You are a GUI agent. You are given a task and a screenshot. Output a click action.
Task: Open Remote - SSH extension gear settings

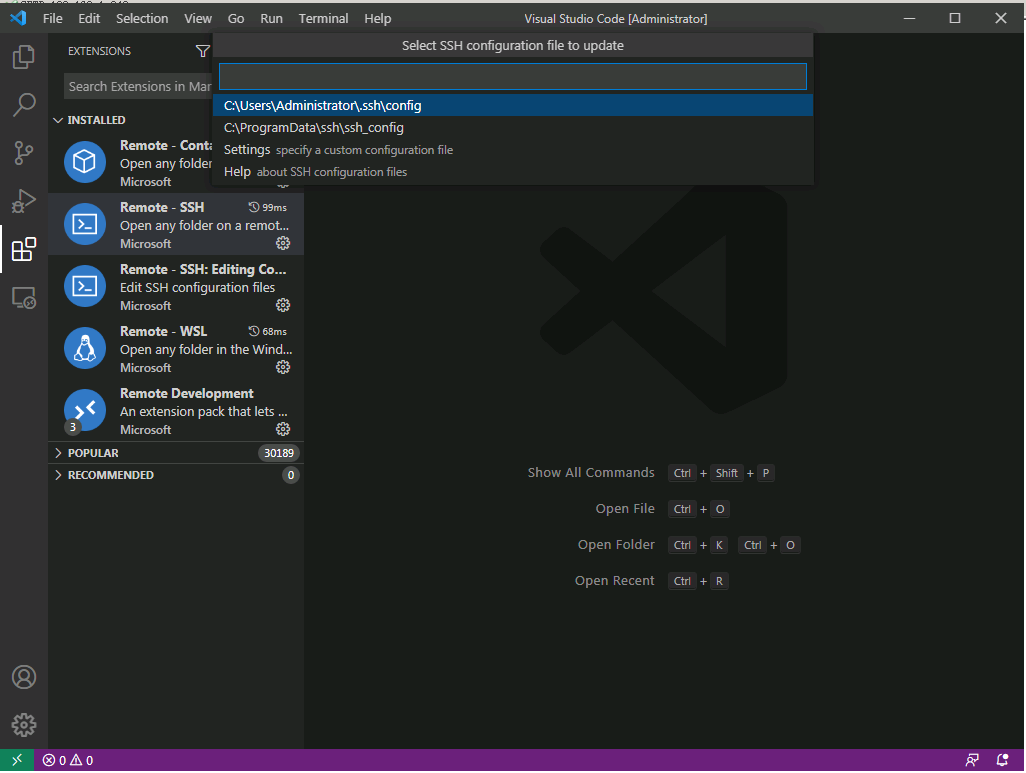pyautogui.click(x=283, y=243)
